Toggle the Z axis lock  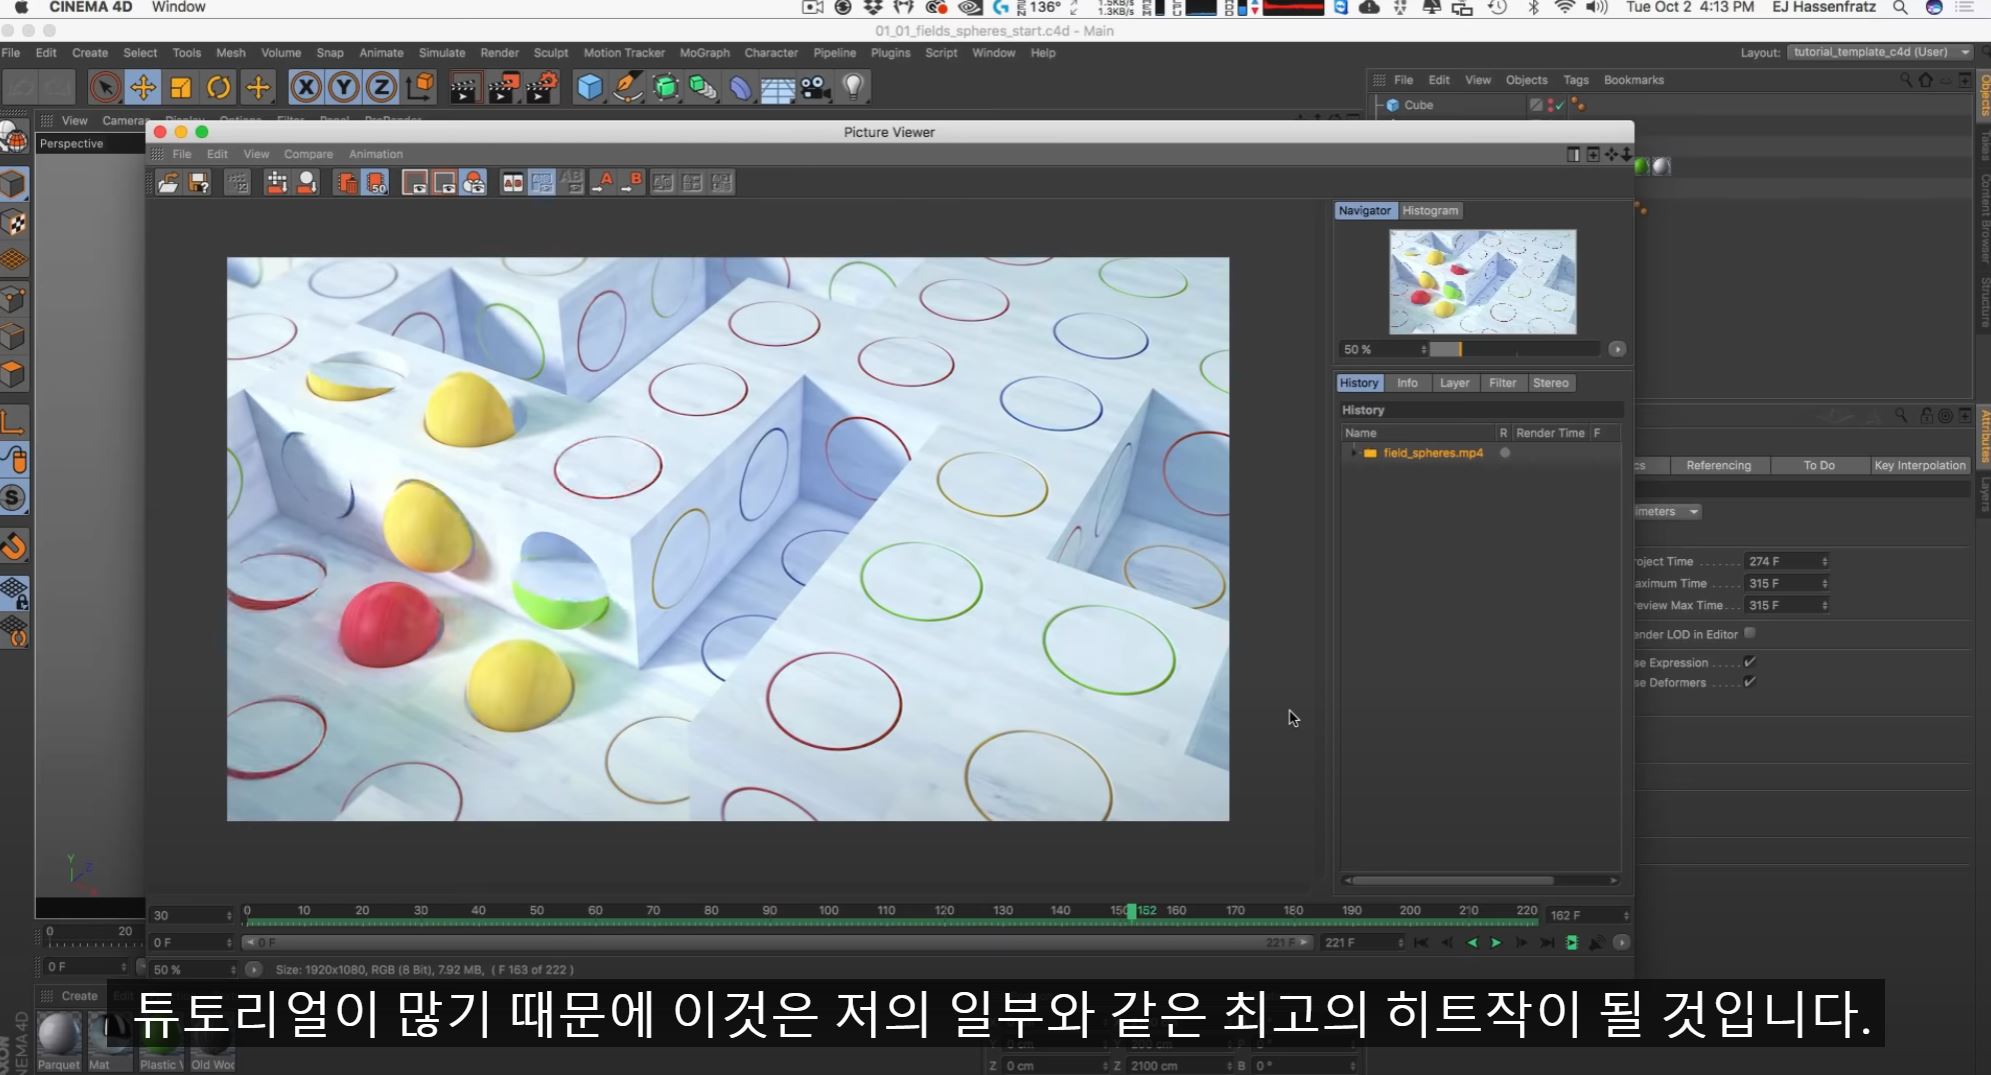(x=381, y=88)
